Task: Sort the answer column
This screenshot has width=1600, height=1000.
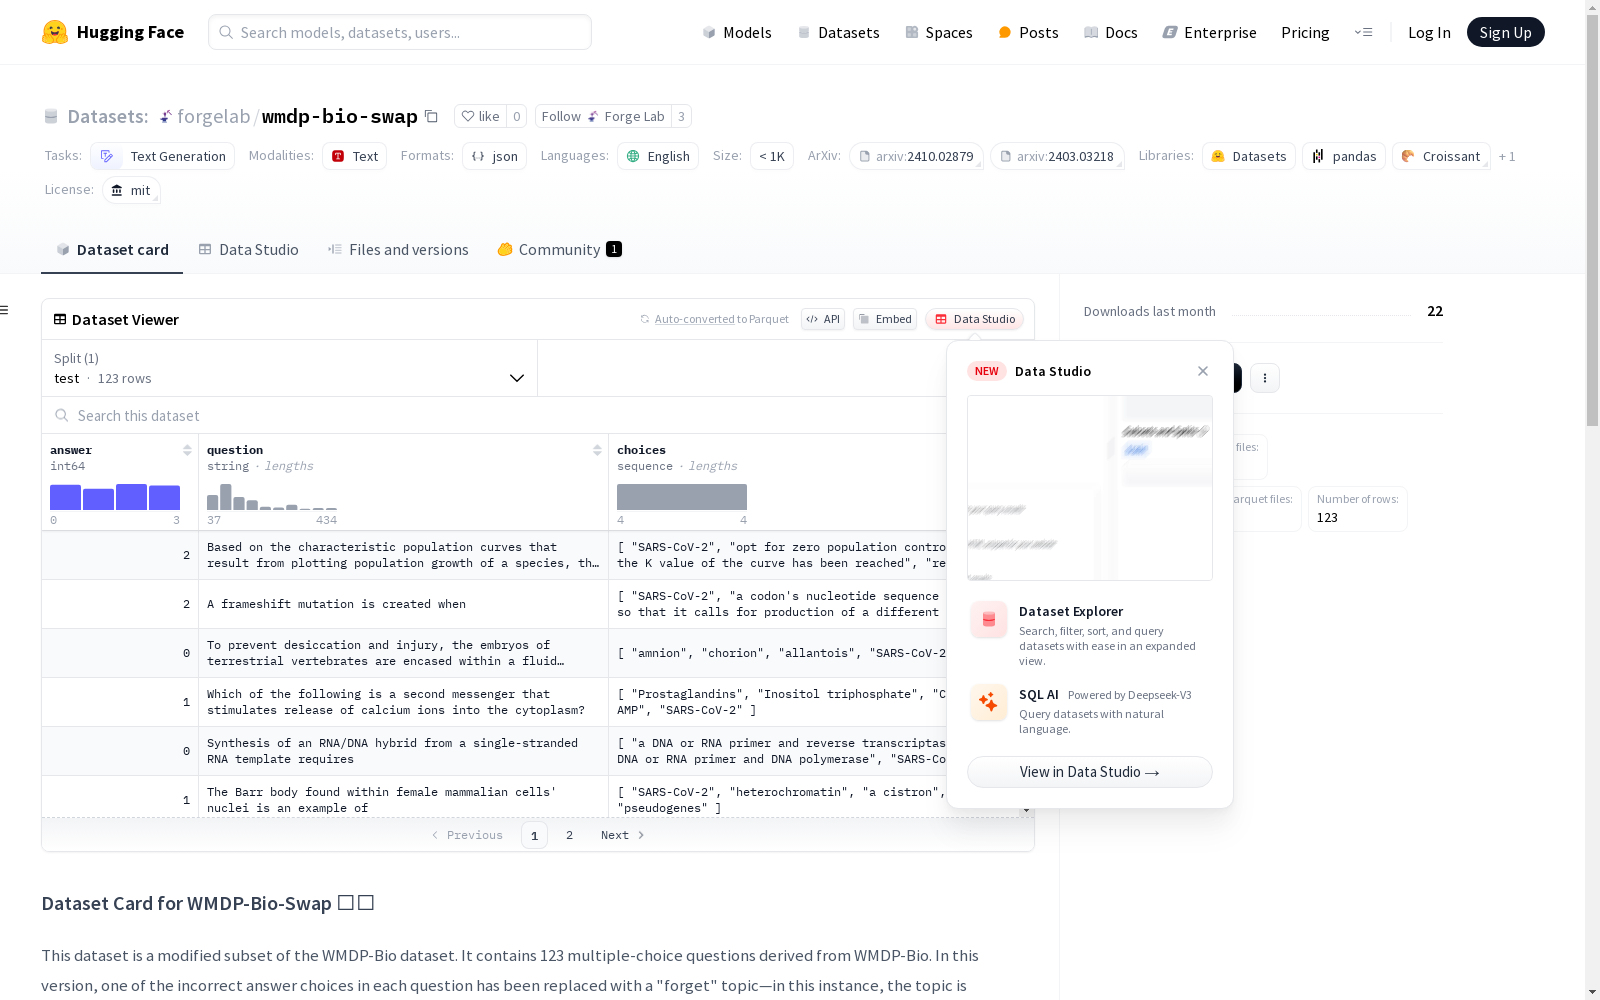Action: [x=187, y=450]
